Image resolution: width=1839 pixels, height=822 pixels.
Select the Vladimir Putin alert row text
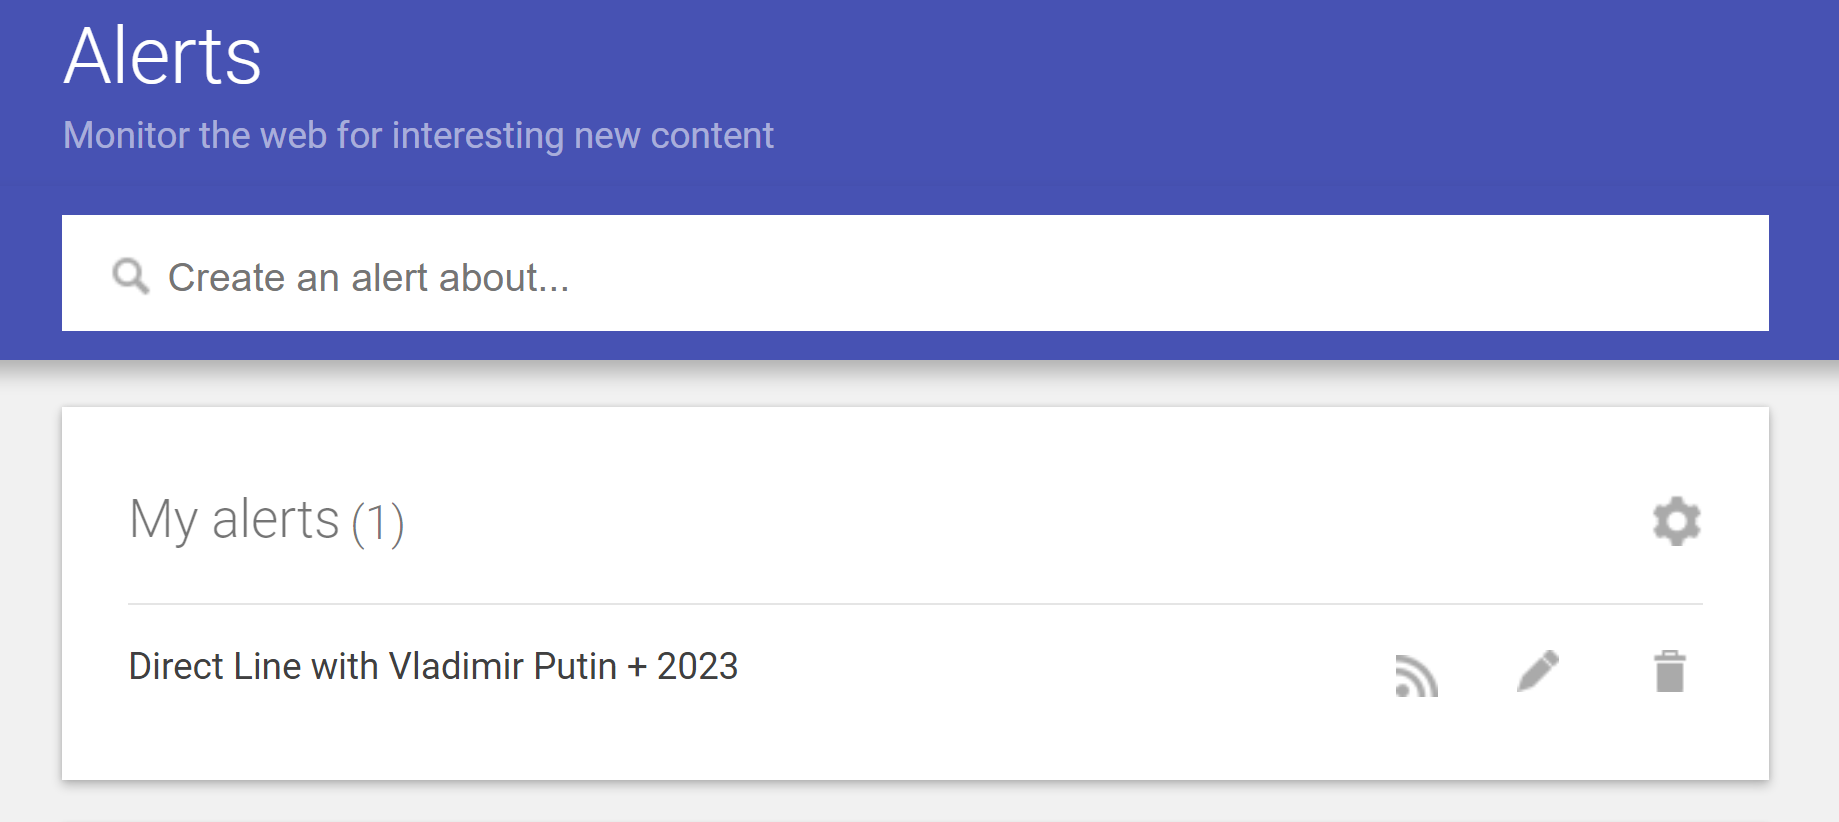pyautogui.click(x=433, y=666)
